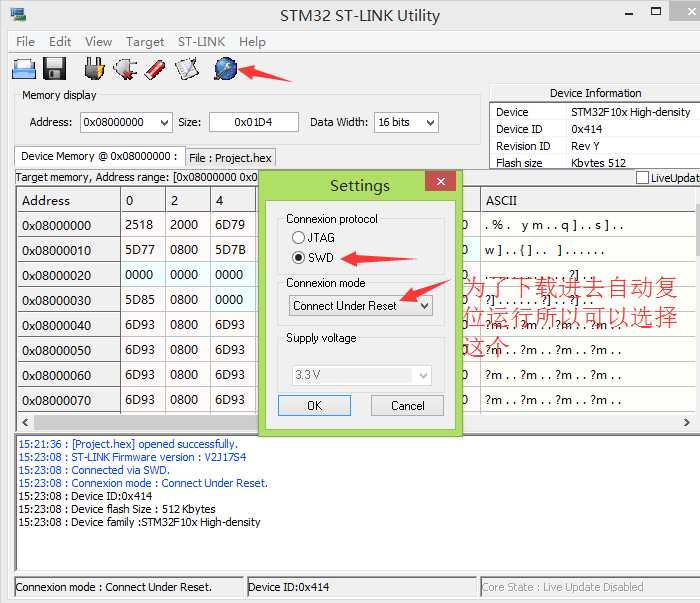The image size is (700, 603).
Task: Select the SWD radio button
Action: (x=298, y=258)
